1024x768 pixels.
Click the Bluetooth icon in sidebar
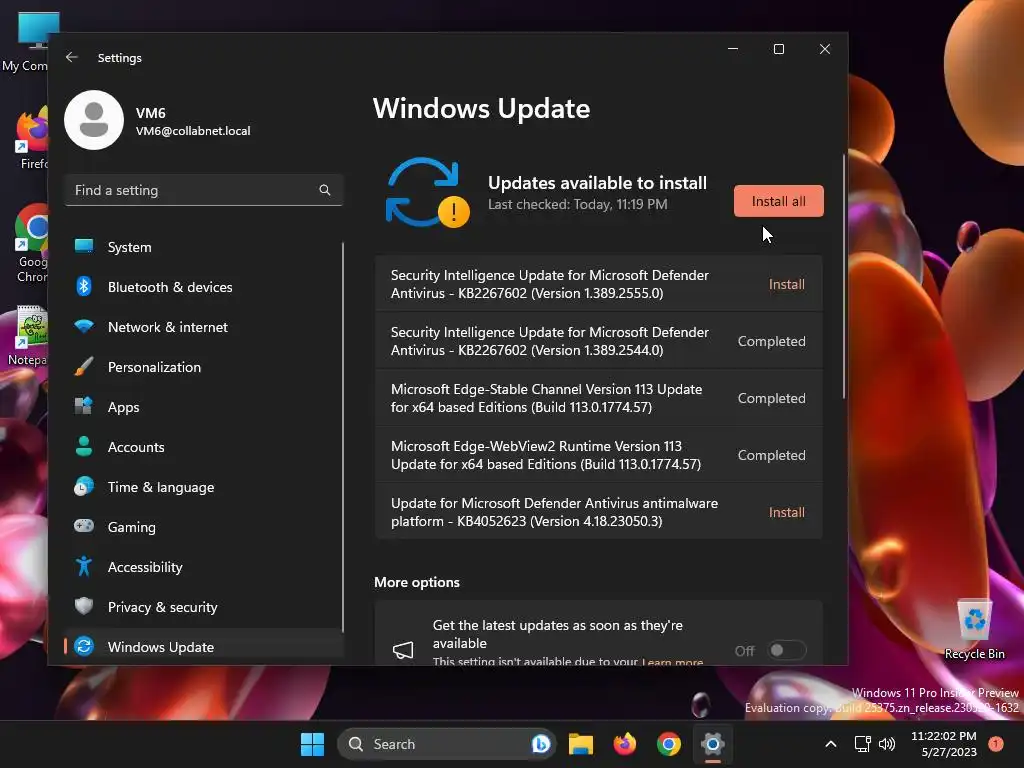[x=84, y=286]
